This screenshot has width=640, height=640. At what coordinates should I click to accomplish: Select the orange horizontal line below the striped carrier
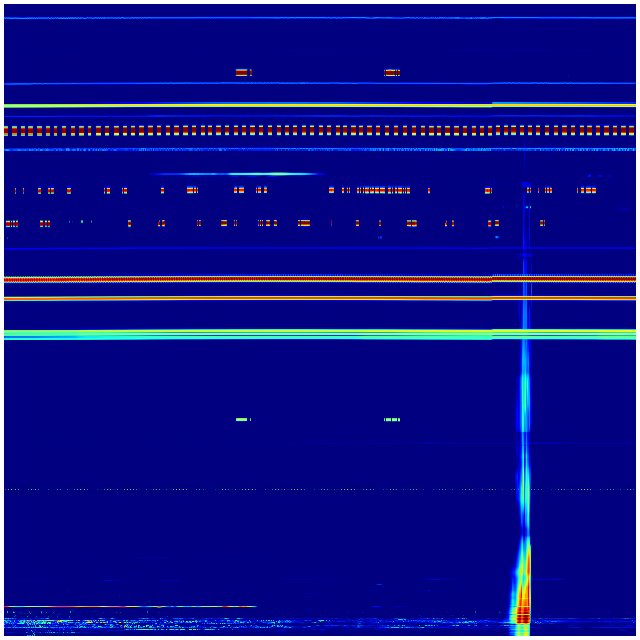[250, 297]
